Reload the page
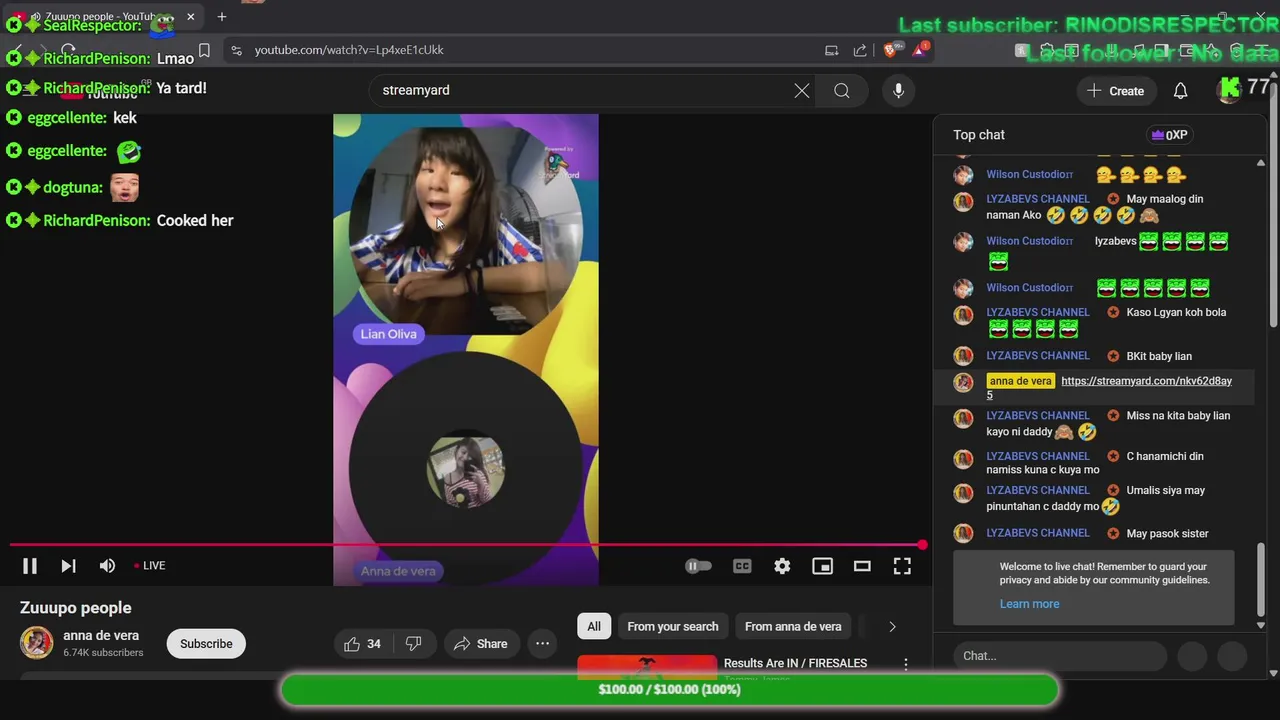 (68, 50)
